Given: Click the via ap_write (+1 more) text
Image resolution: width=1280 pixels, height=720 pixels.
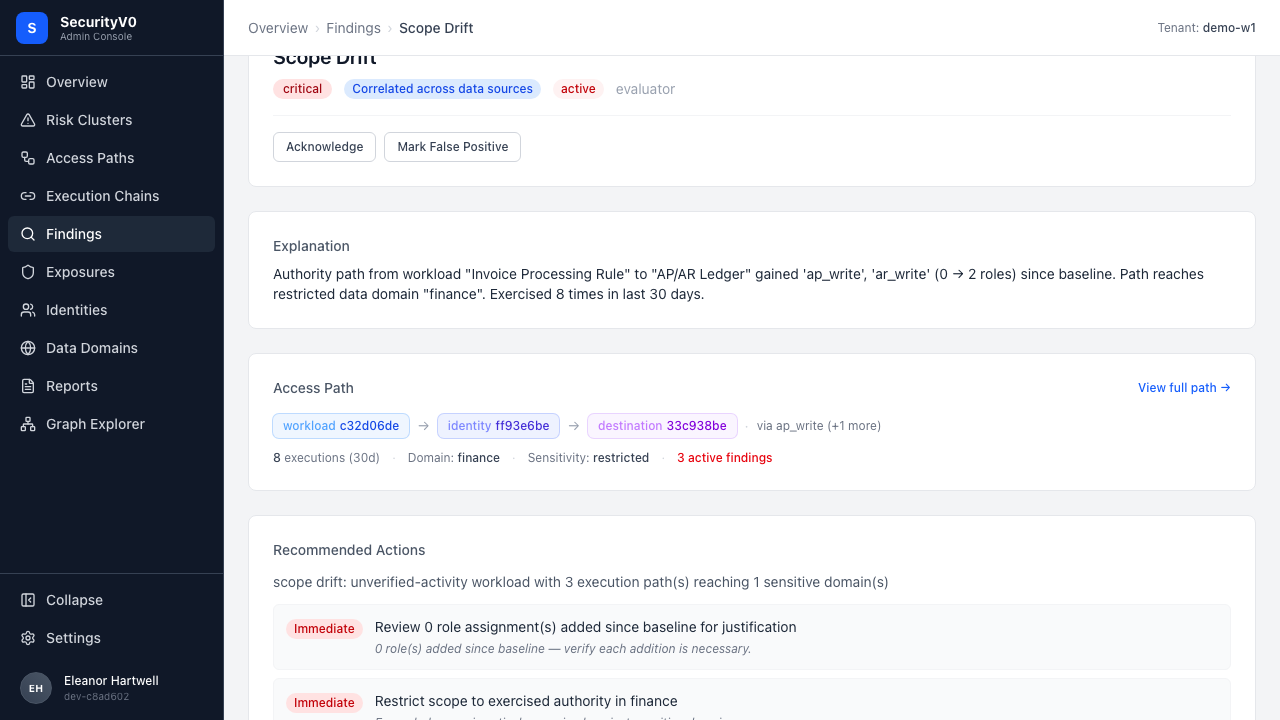Looking at the screenshot, I should [819, 426].
